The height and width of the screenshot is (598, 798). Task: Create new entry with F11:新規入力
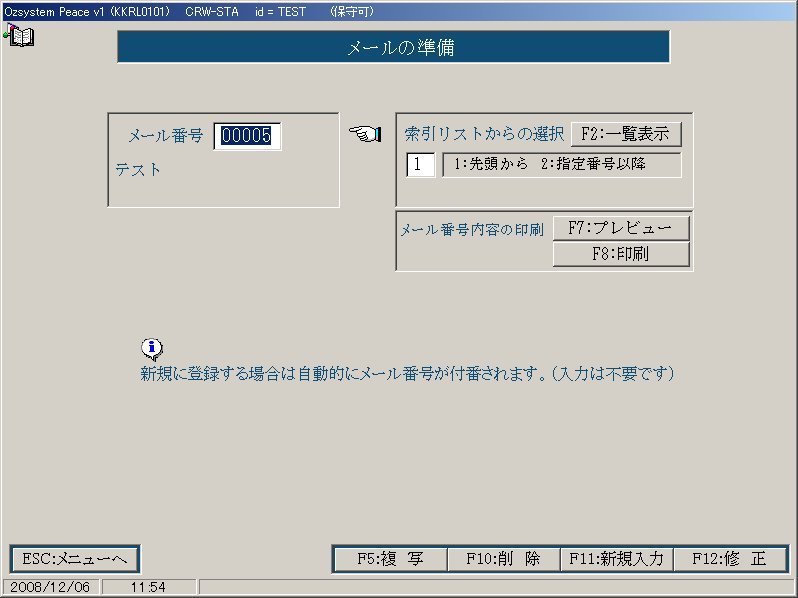(x=616, y=559)
